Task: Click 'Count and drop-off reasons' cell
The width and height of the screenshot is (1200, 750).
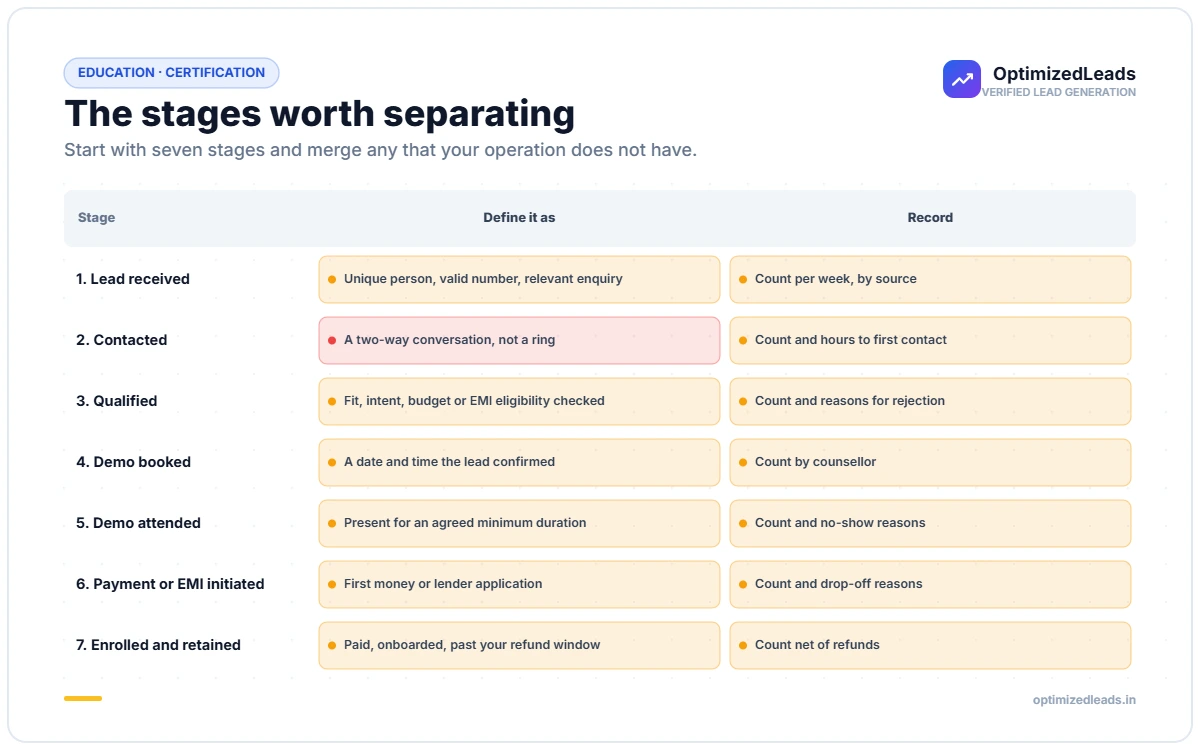Action: [x=930, y=584]
